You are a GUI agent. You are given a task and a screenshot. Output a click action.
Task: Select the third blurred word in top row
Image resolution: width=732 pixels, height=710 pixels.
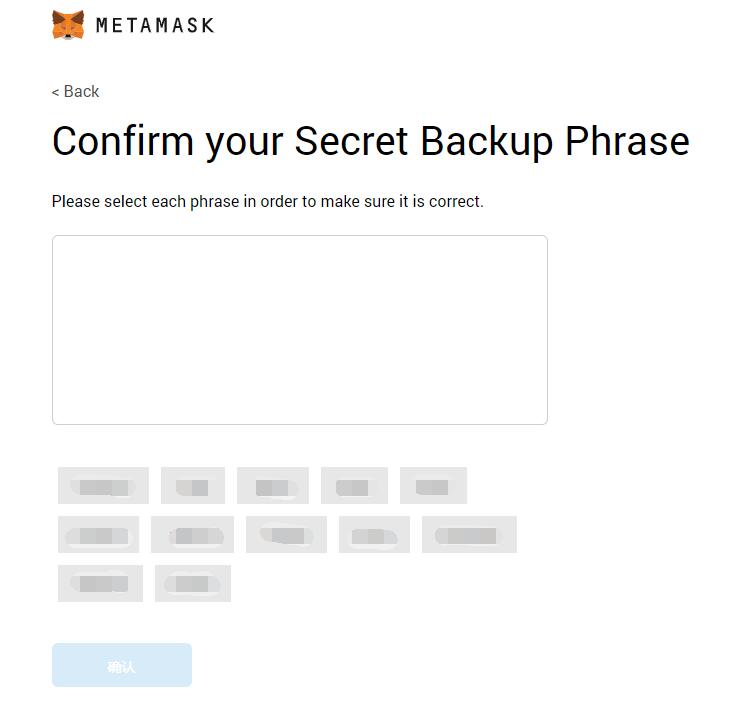pyautogui.click(x=272, y=486)
